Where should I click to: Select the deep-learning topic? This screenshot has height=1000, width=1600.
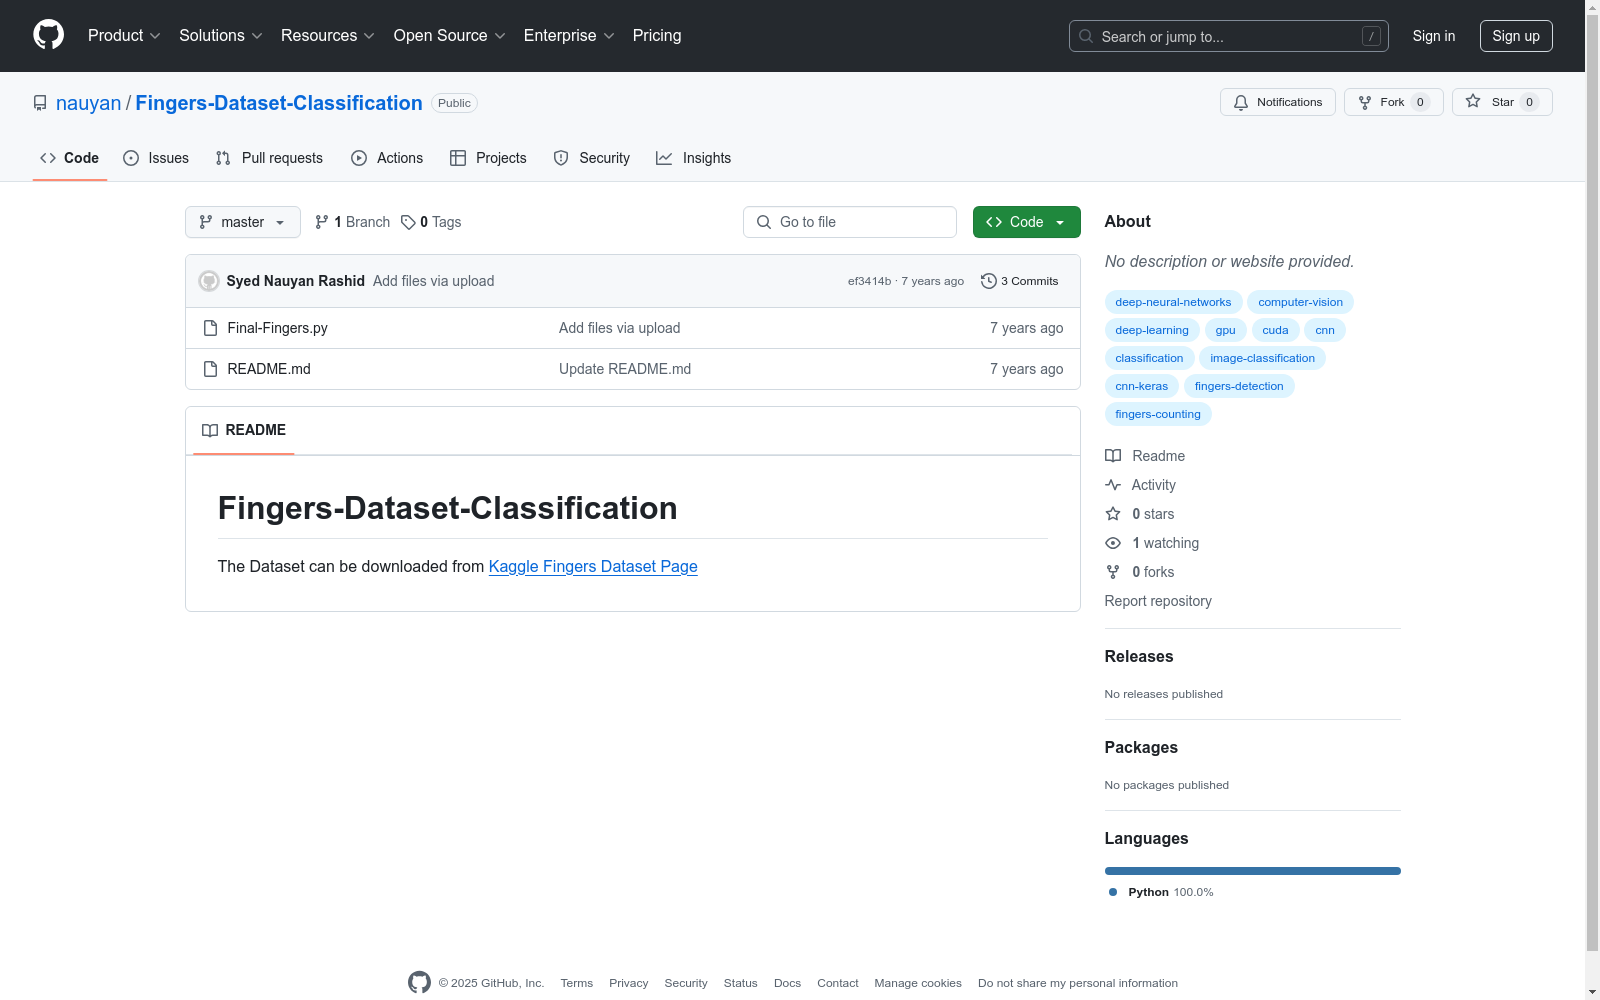[1152, 330]
